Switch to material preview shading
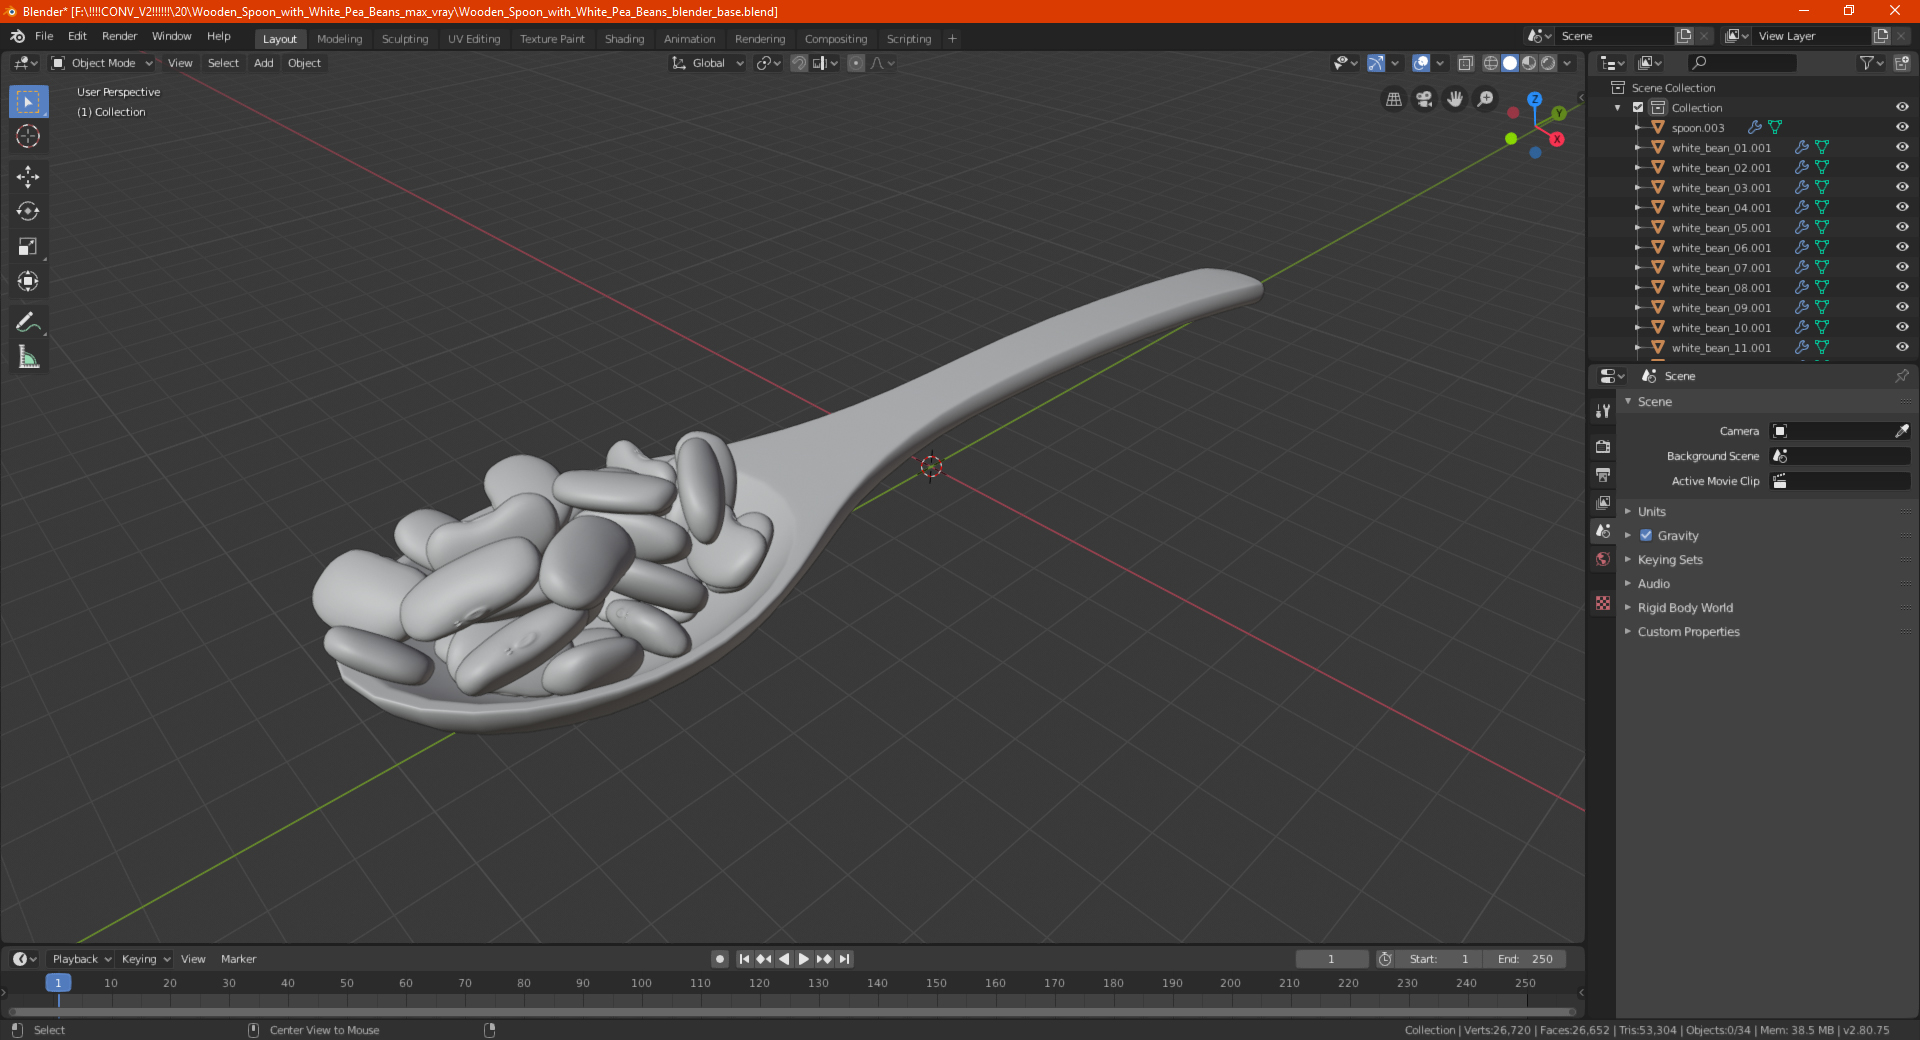1920x1040 pixels. [1529, 63]
